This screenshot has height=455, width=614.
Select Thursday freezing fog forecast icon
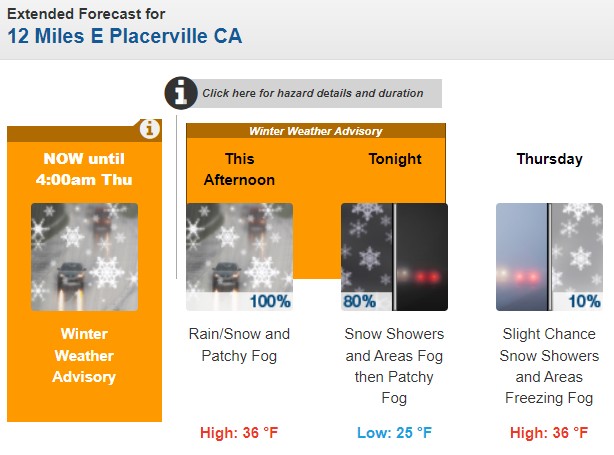point(549,257)
